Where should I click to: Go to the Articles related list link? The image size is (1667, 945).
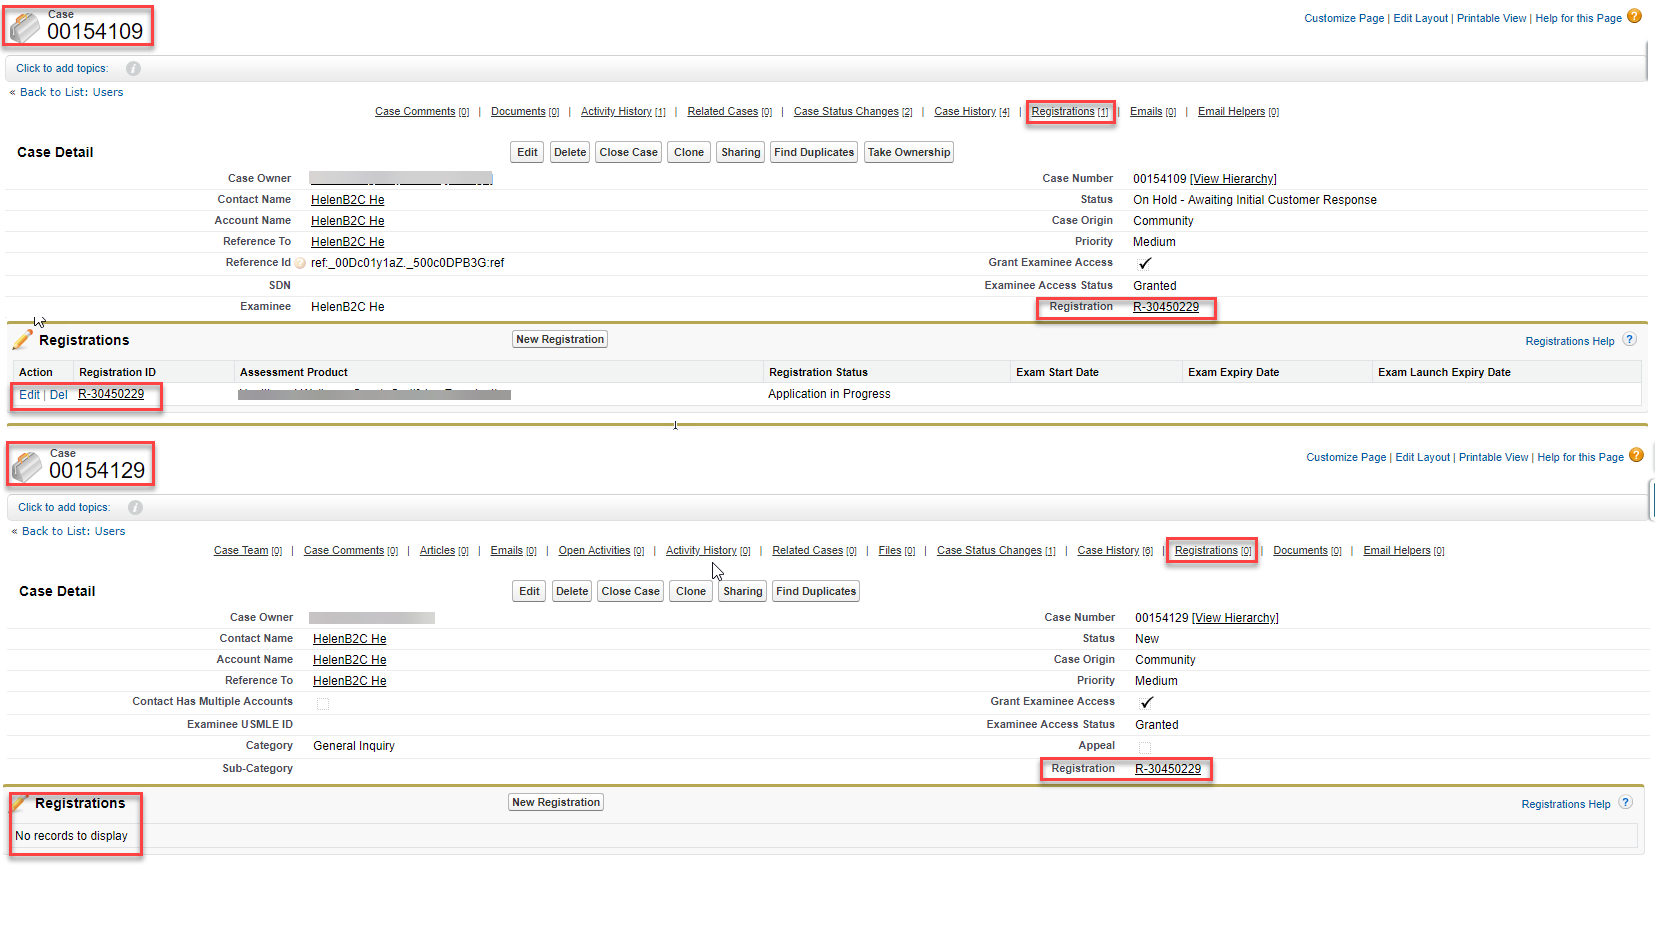[x=437, y=551]
